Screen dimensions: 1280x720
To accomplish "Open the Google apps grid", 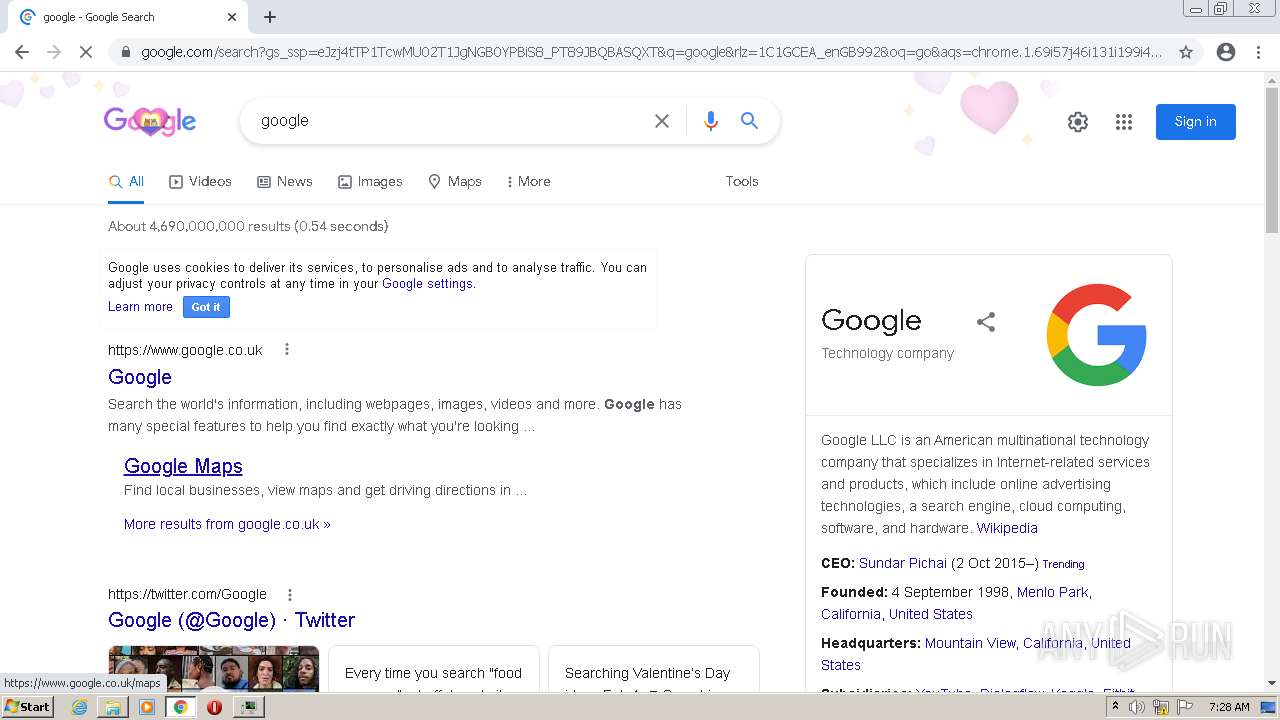I will (x=1124, y=122).
